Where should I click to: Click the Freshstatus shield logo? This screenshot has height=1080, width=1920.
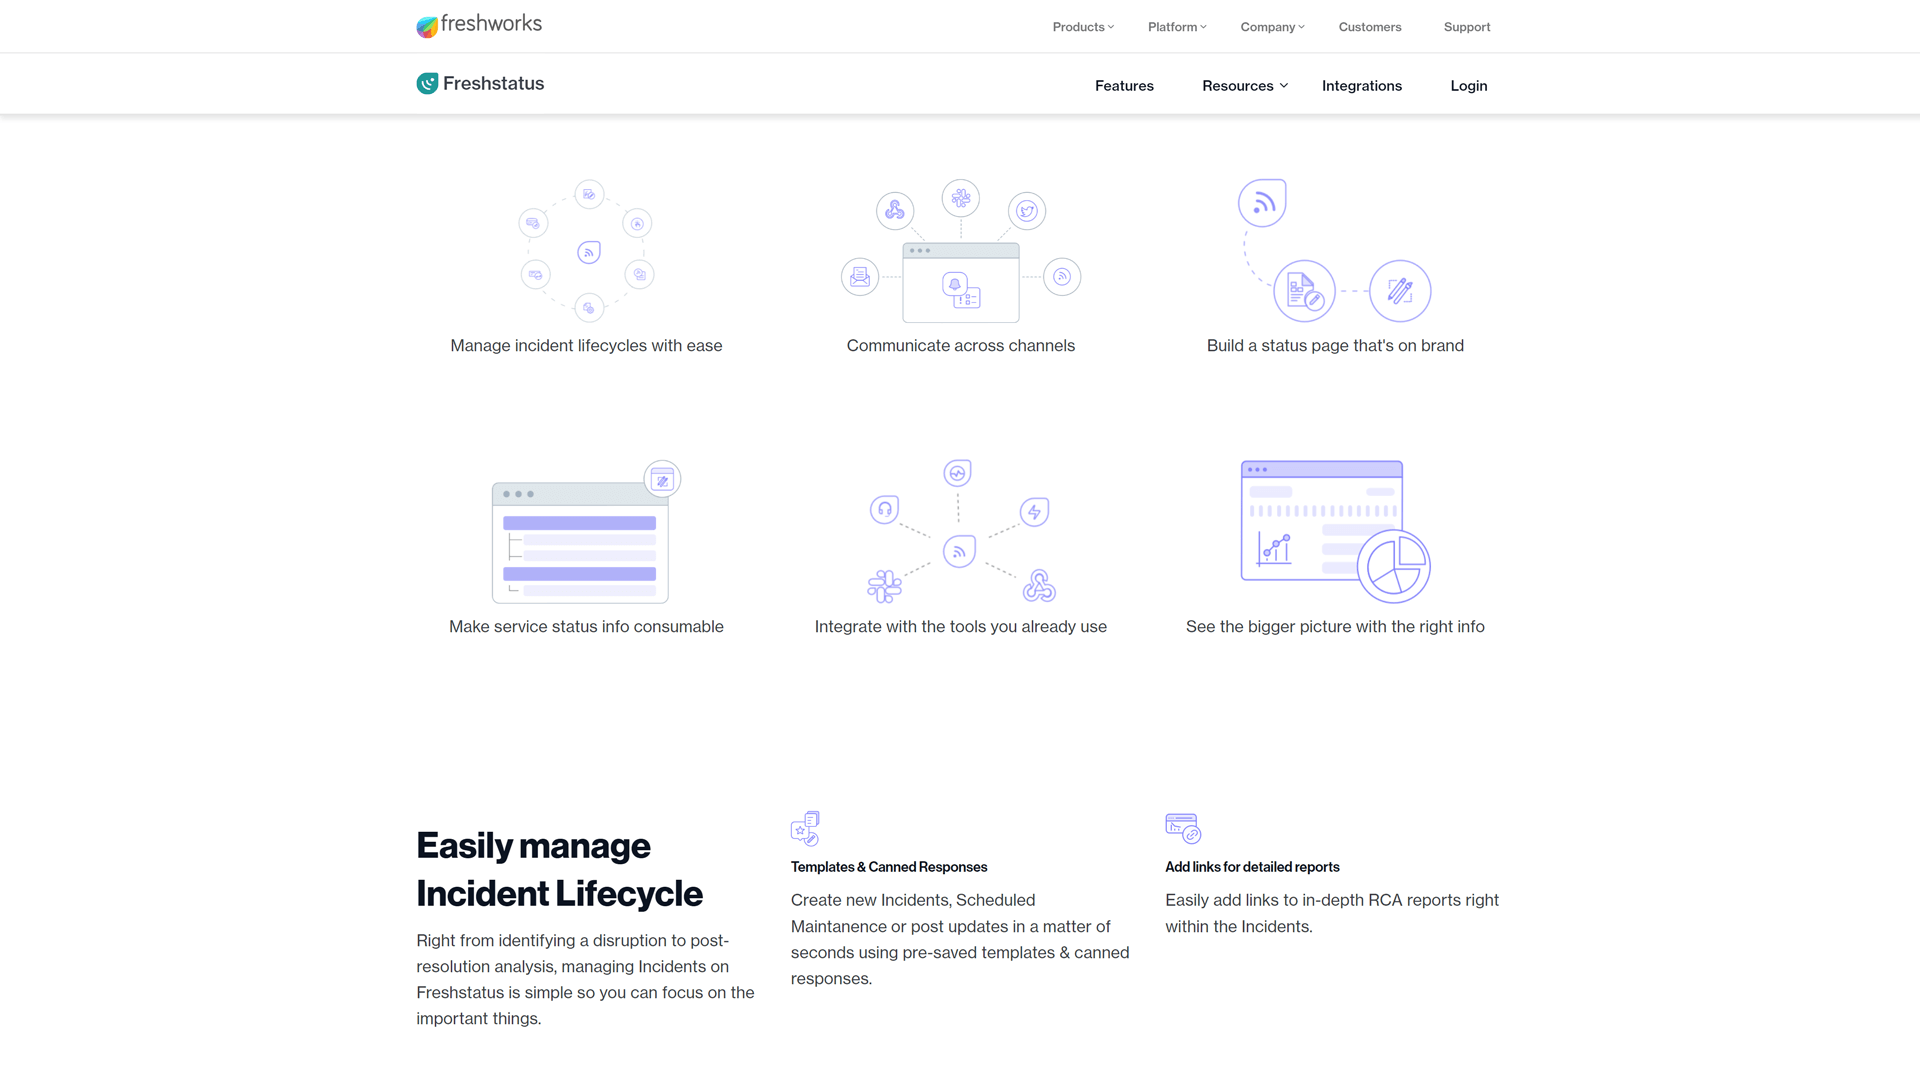(427, 83)
